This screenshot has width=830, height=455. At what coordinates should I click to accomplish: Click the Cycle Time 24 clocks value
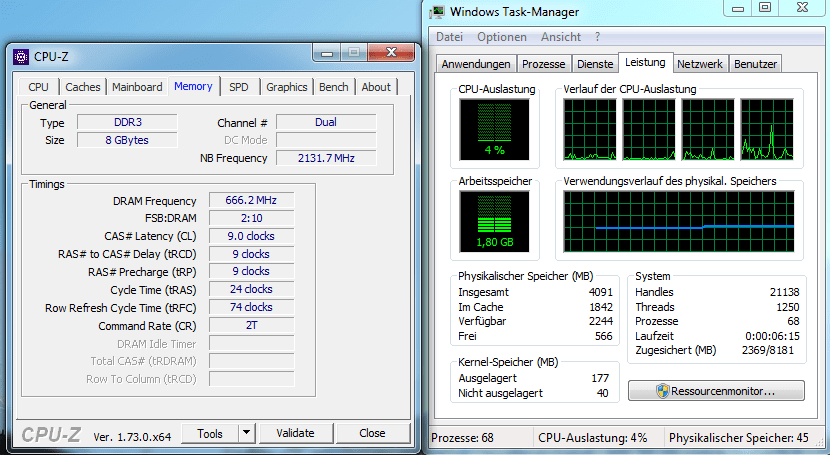[x=251, y=289]
